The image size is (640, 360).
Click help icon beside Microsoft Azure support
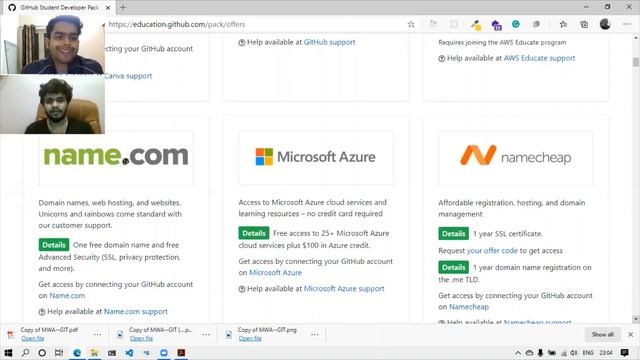click(x=242, y=289)
